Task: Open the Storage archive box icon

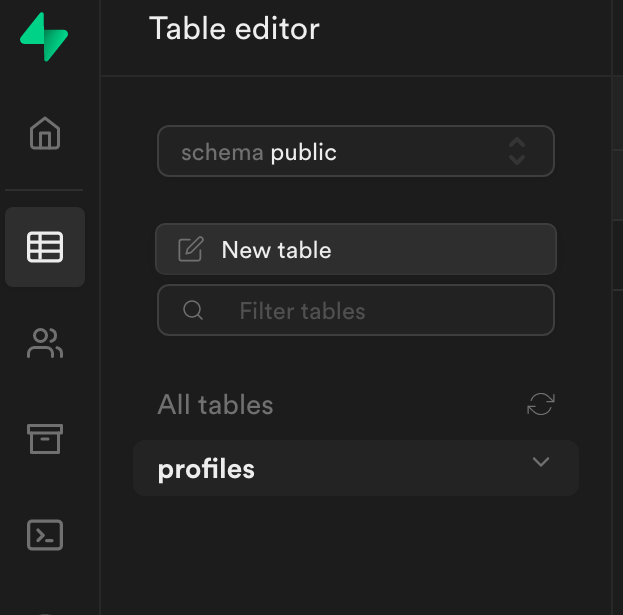Action: (x=45, y=439)
